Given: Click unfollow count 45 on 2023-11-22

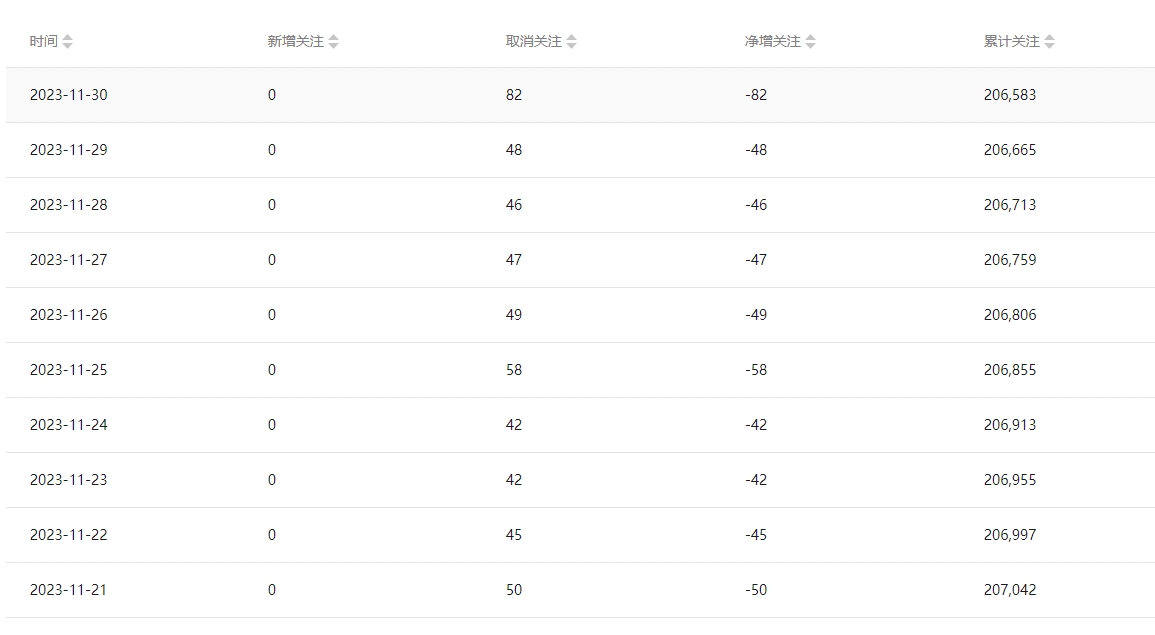Looking at the screenshot, I should point(514,535).
